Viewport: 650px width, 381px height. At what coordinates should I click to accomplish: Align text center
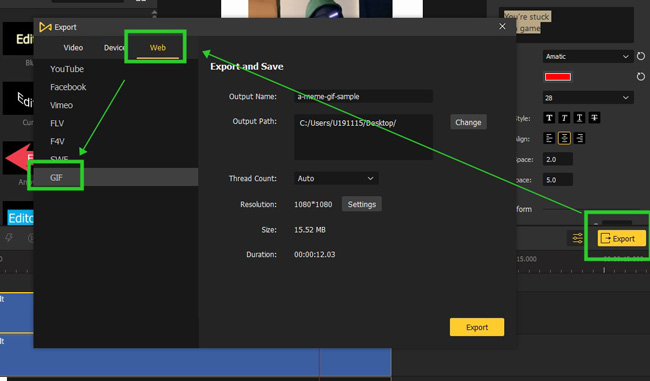(564, 138)
